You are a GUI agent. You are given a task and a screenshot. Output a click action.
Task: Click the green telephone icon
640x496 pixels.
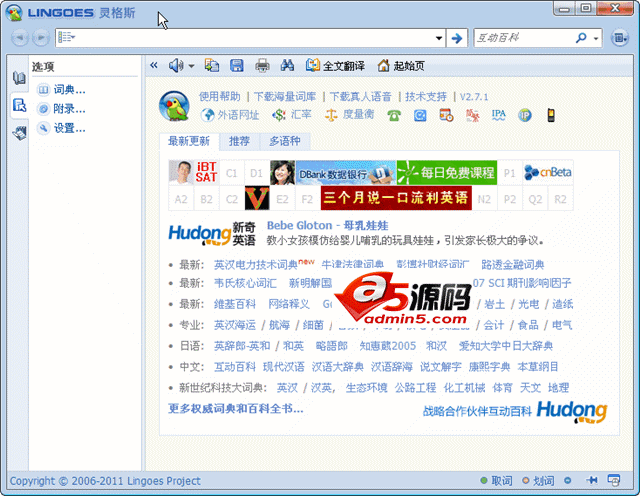(394, 116)
